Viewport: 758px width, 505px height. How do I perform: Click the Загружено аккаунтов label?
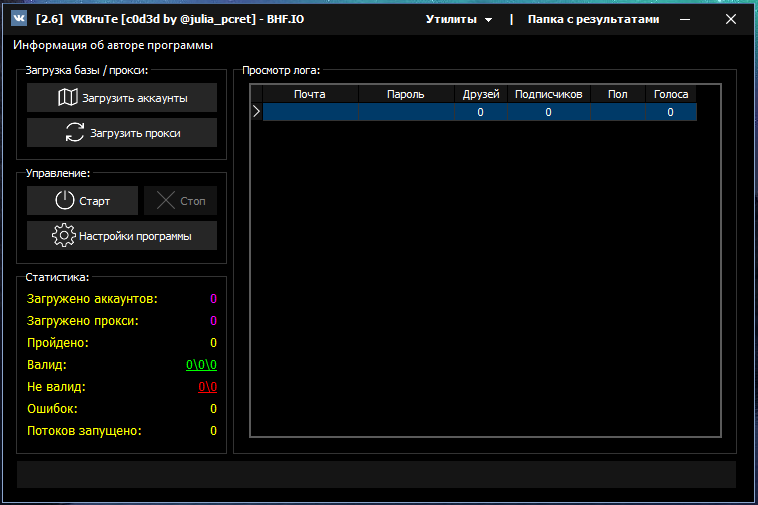[92, 299]
